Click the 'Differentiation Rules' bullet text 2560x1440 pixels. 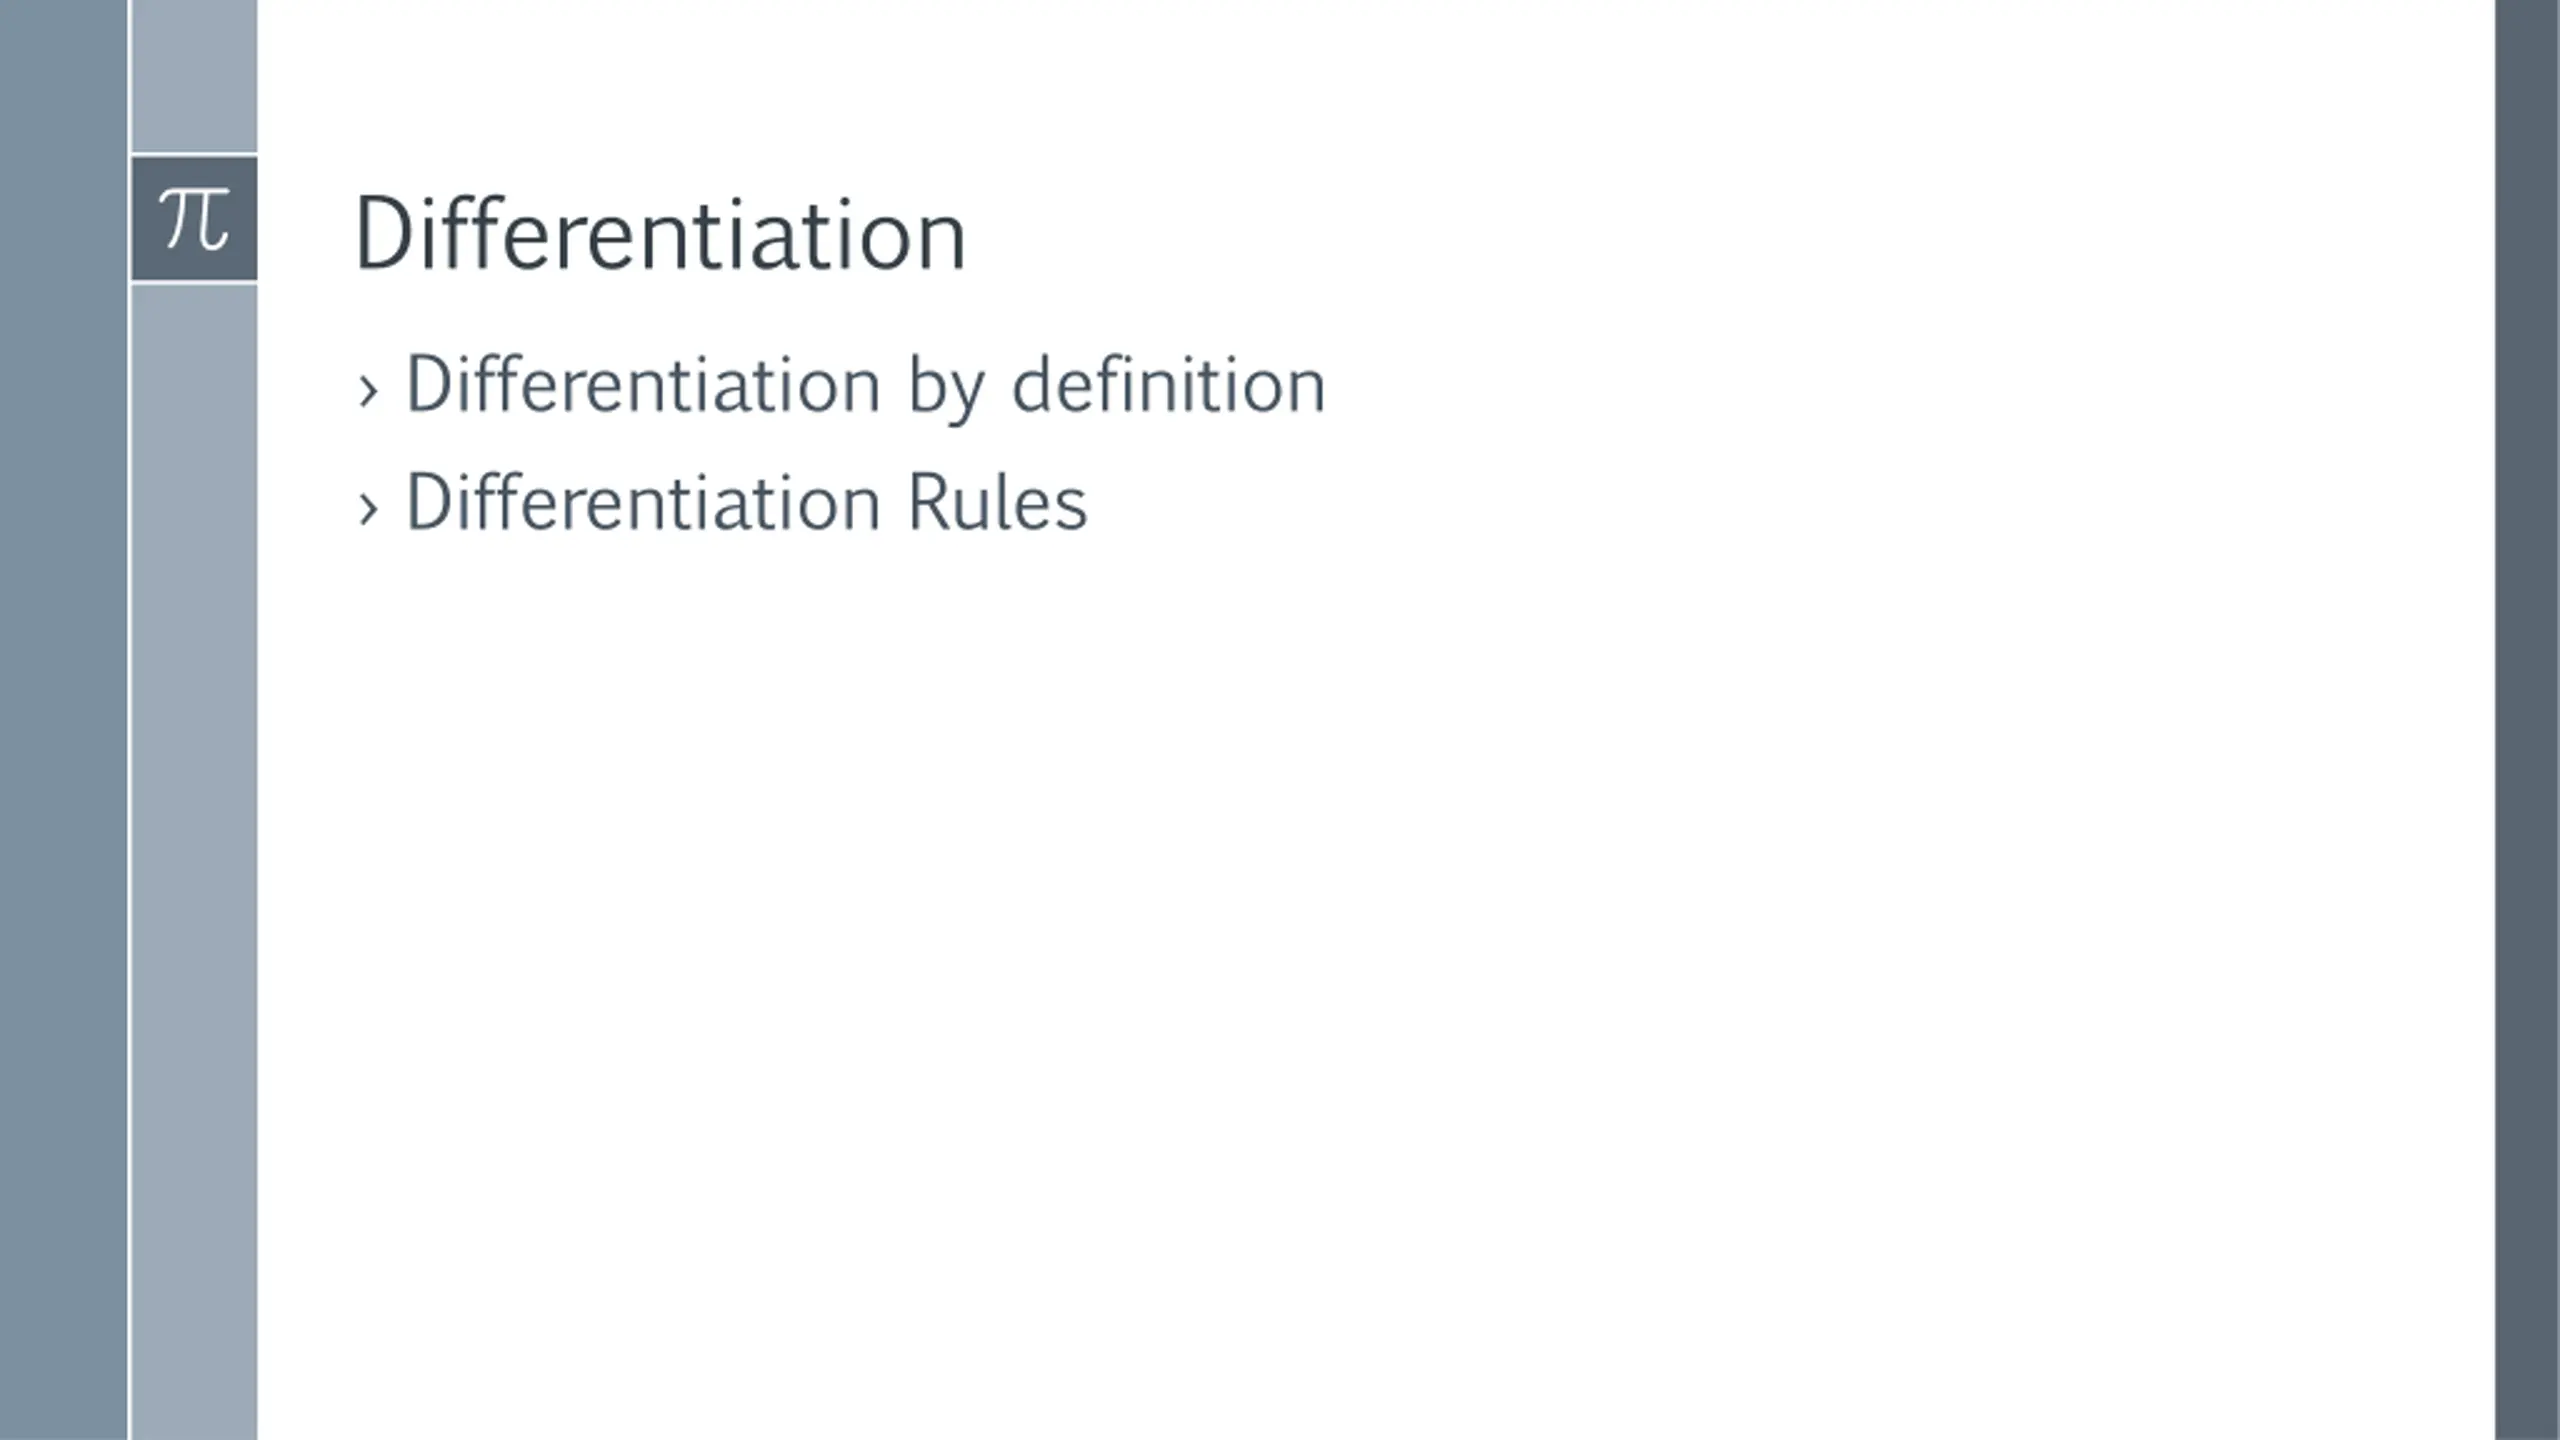click(746, 502)
